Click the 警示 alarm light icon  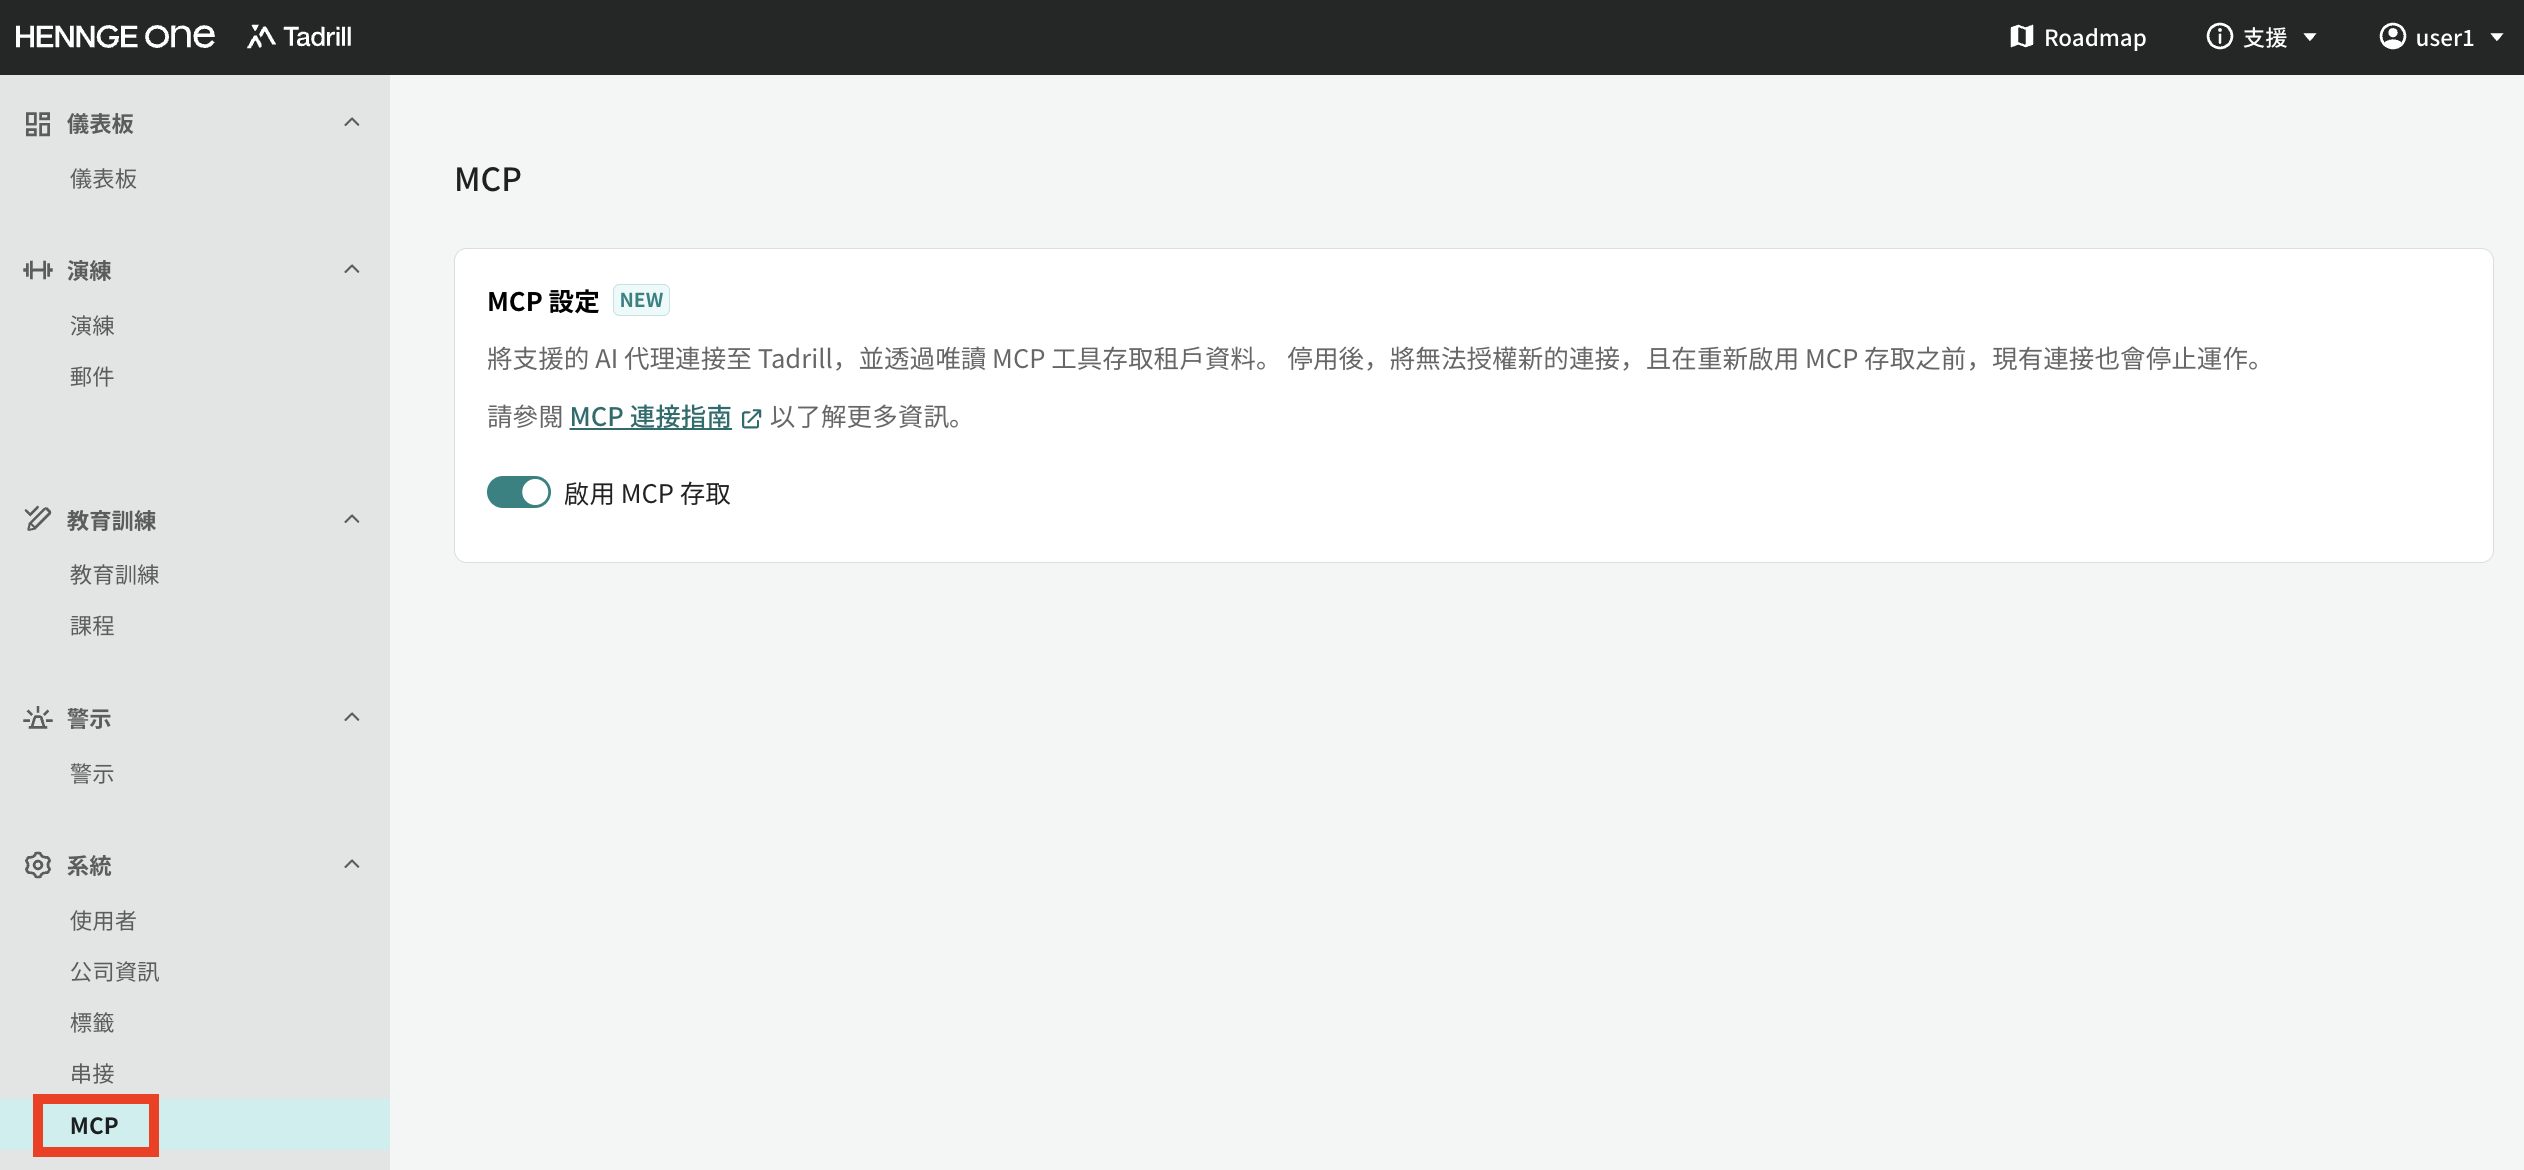pyautogui.click(x=38, y=718)
